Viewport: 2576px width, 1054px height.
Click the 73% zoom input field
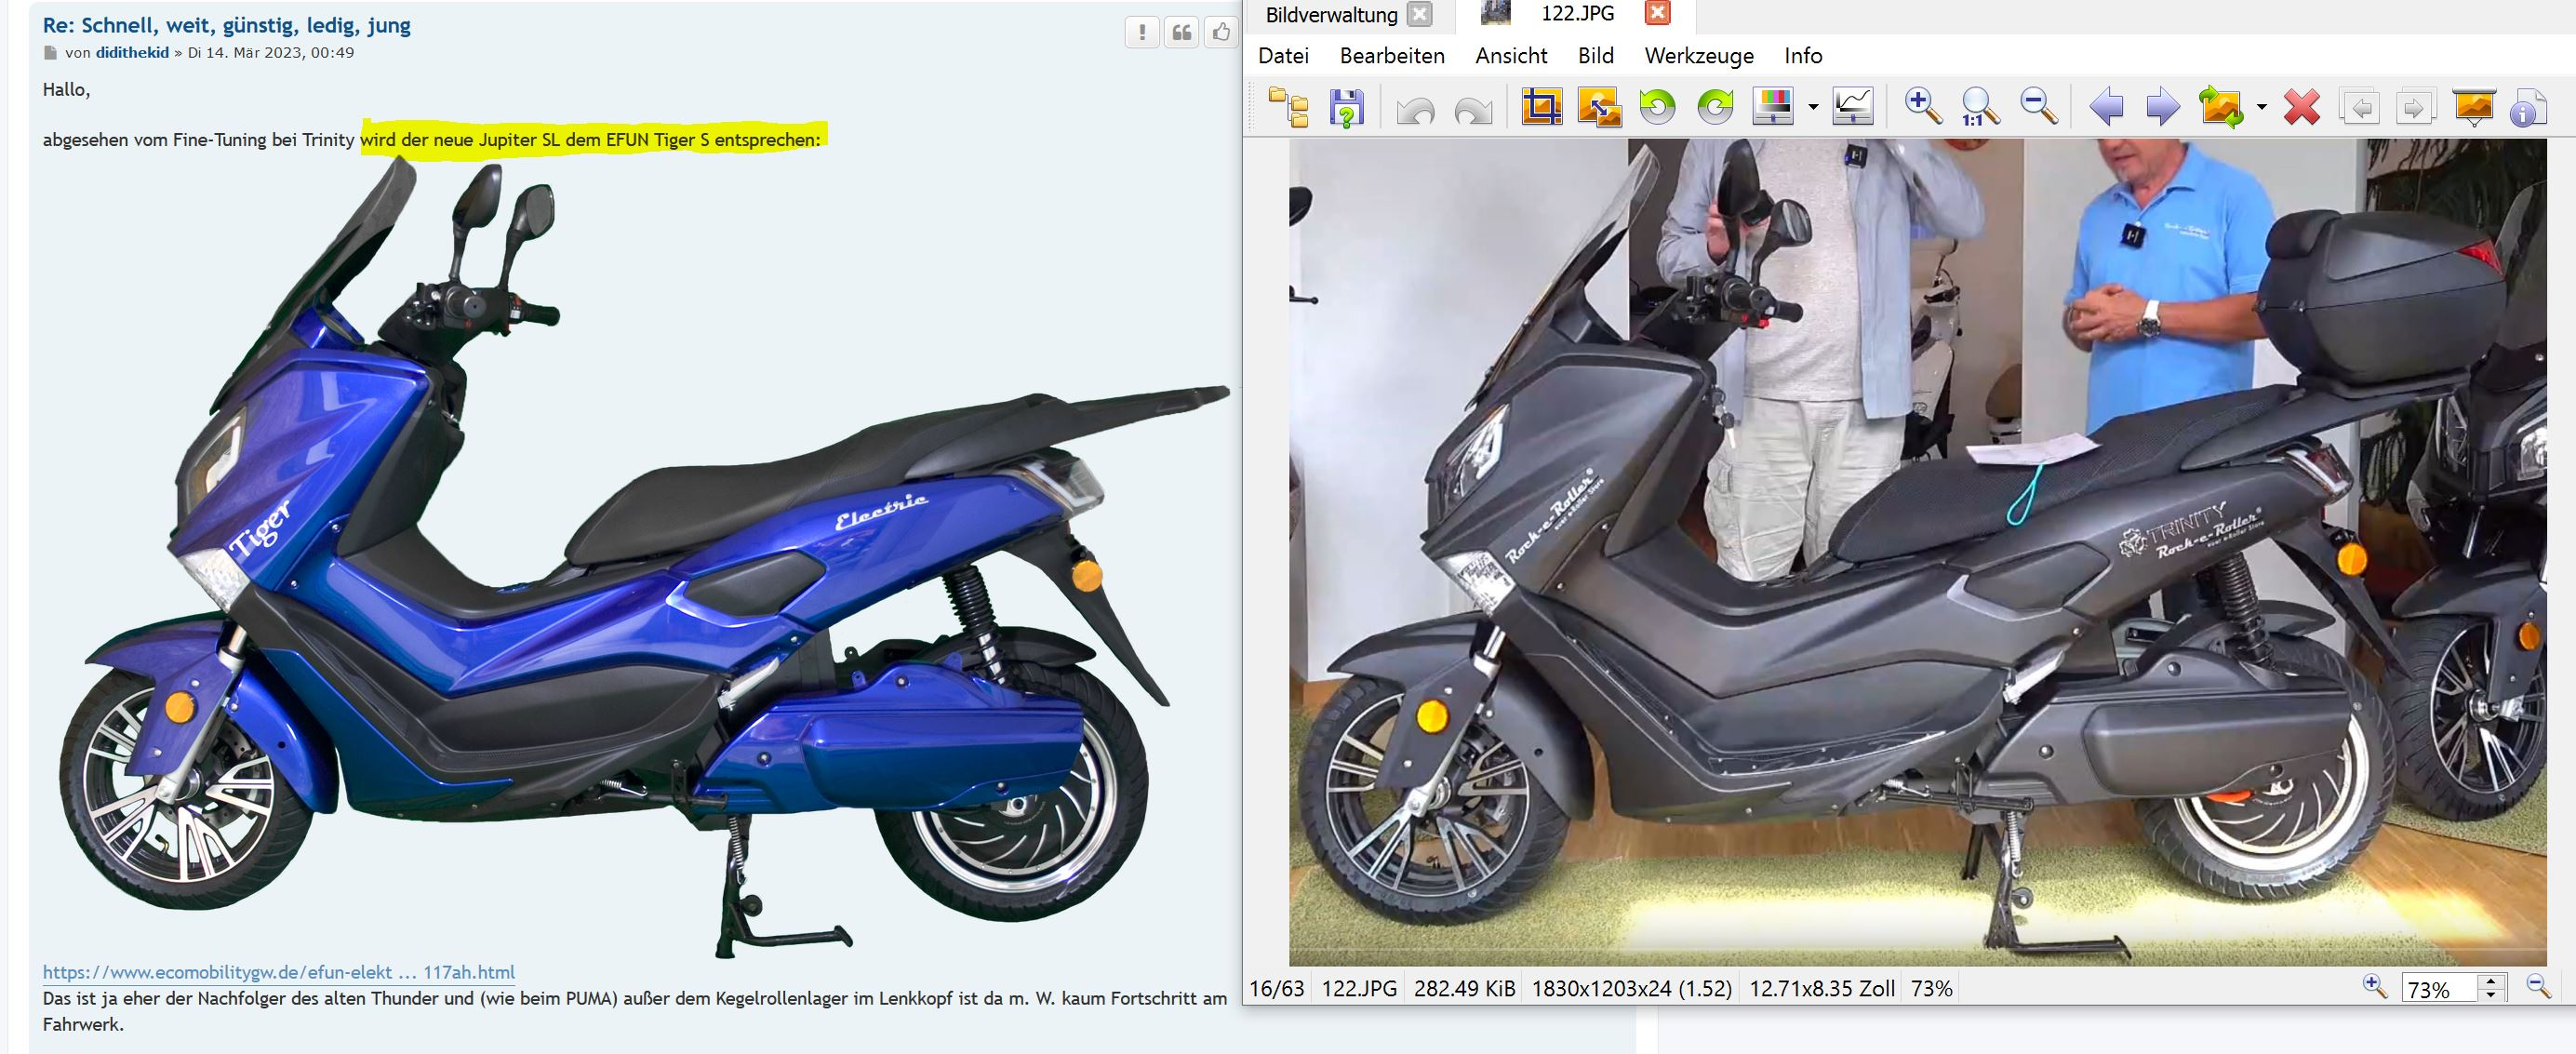(x=2438, y=989)
